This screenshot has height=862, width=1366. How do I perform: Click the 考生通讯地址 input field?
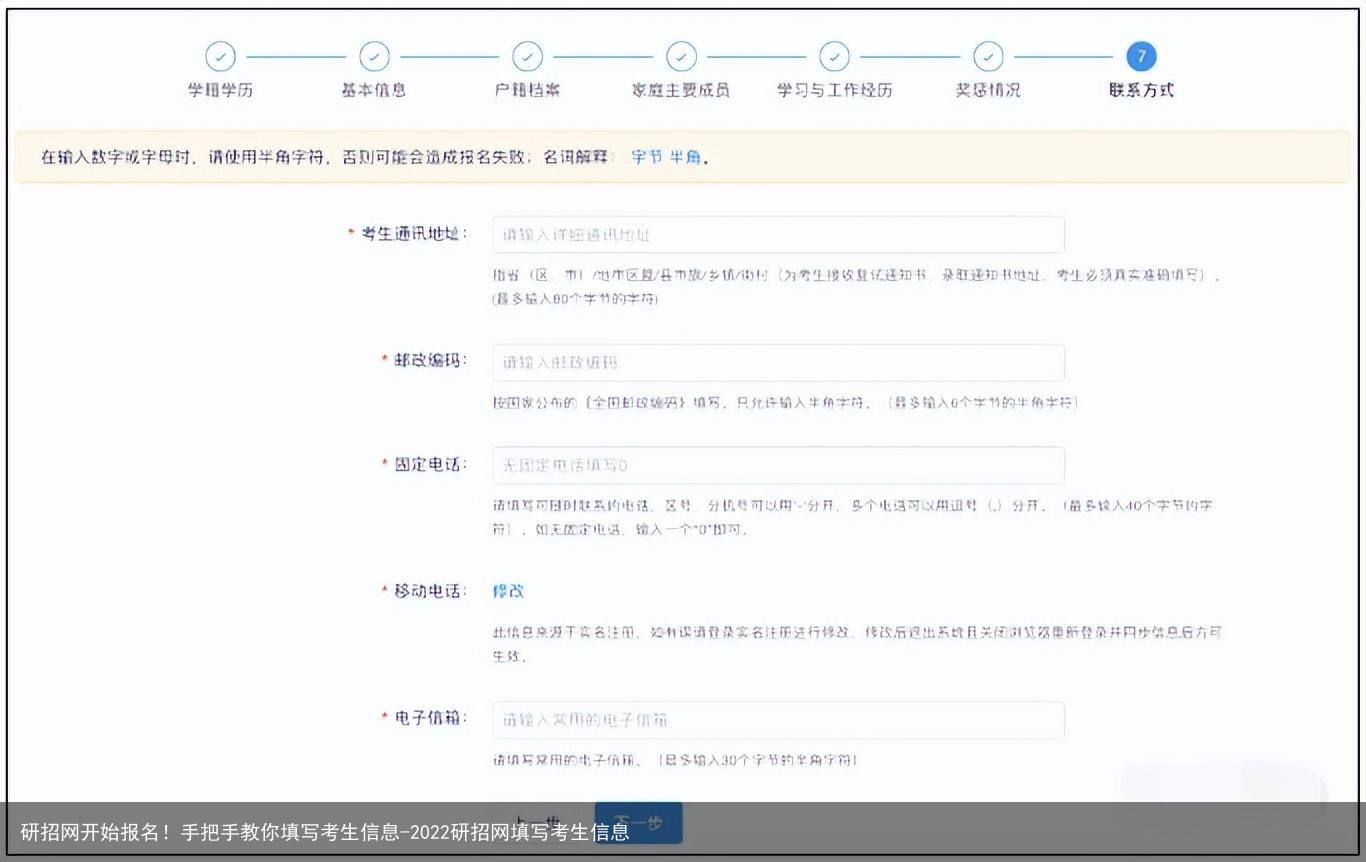point(778,234)
